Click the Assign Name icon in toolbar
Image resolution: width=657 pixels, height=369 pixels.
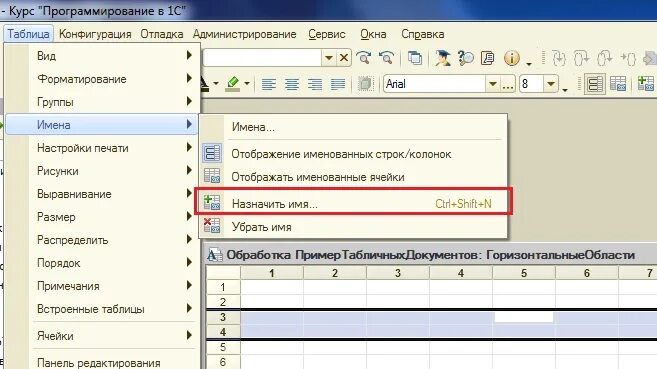point(646,84)
